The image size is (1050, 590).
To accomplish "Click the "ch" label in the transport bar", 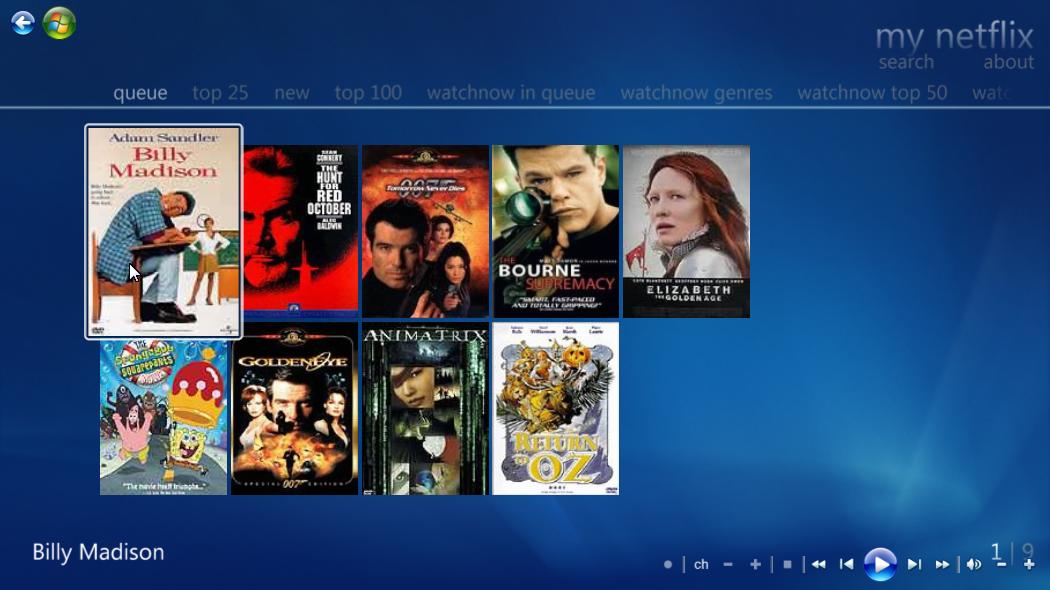I will (701, 565).
